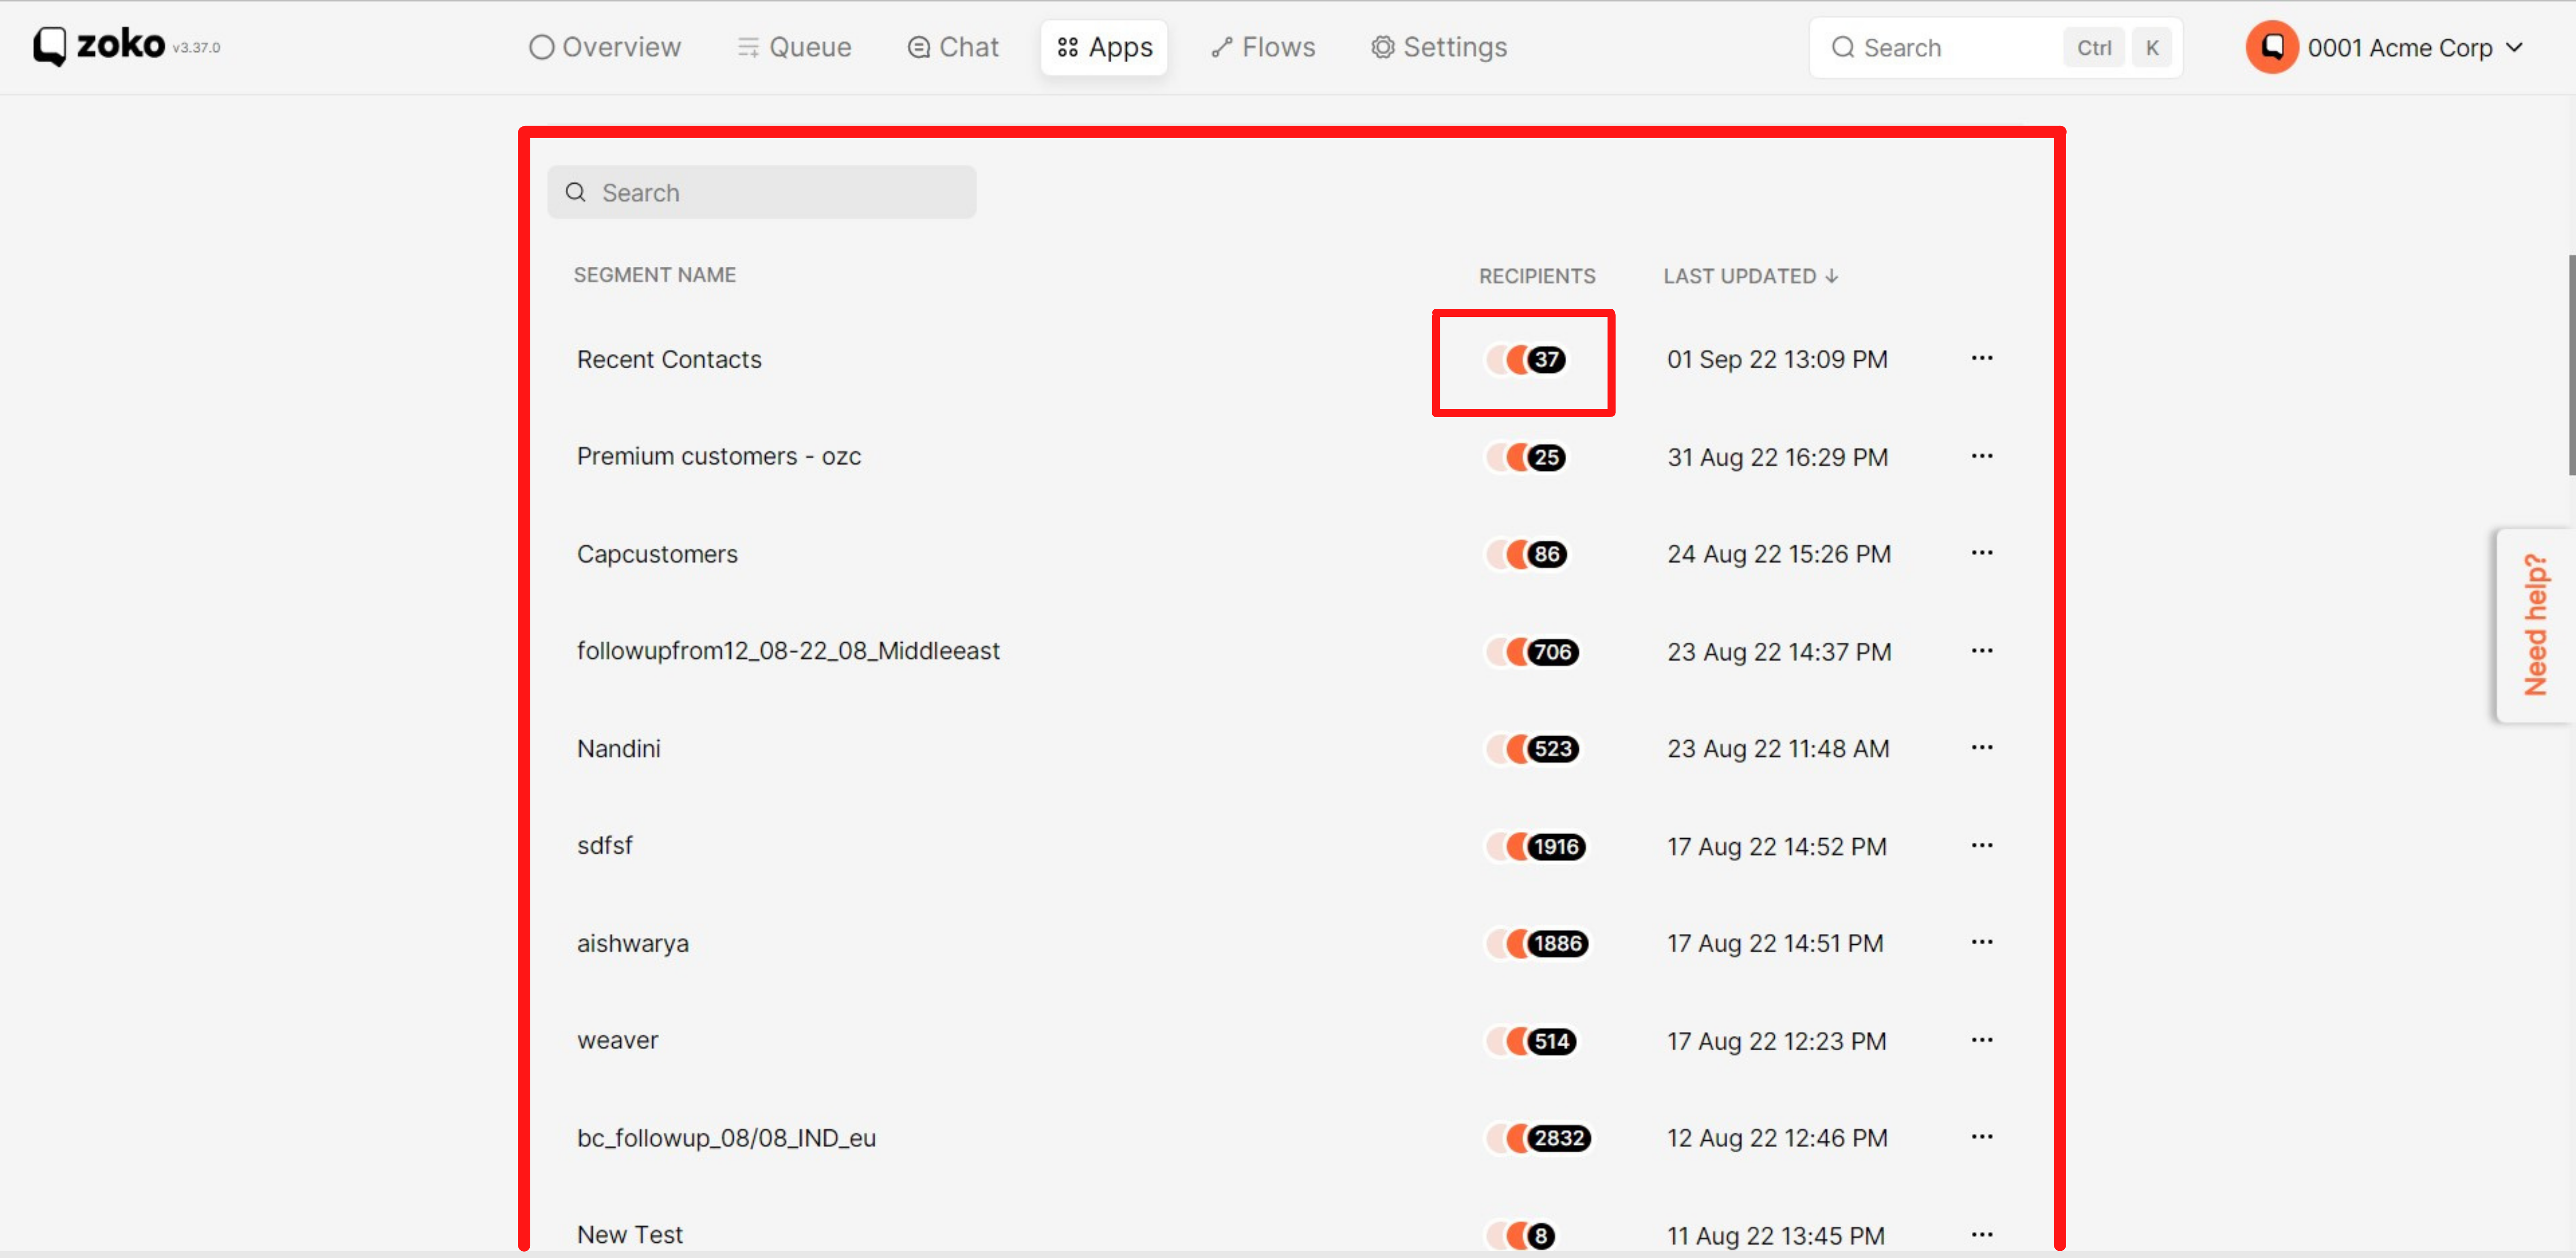
Task: Open the followupfrom12_08-22_08_Middleeast segment
Action: [788, 651]
